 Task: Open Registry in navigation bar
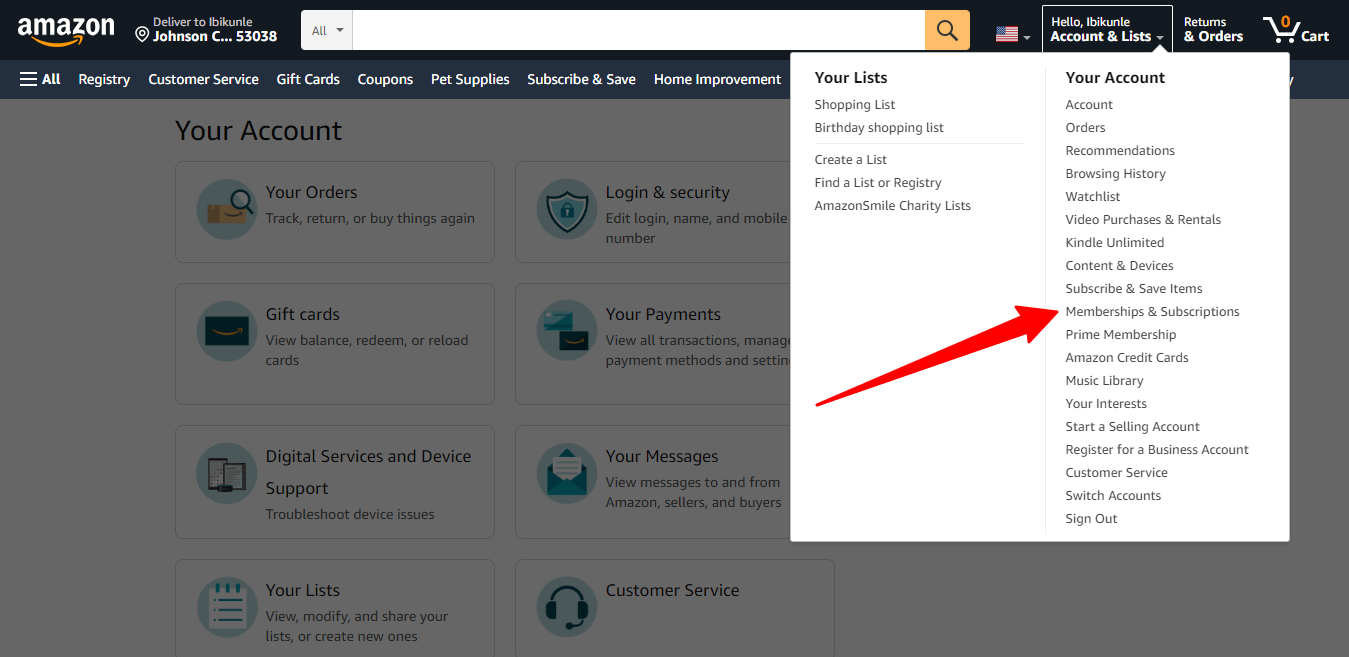coord(104,79)
